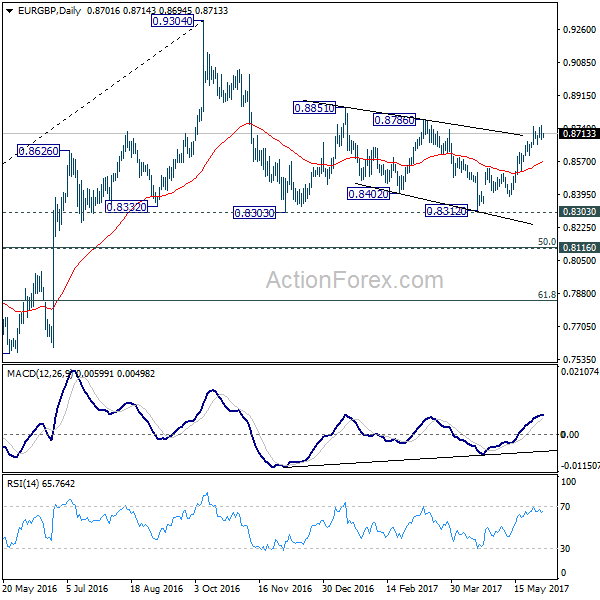Click the 30 Mar 2017 date label
The width and height of the screenshot is (600, 600).
[476, 589]
